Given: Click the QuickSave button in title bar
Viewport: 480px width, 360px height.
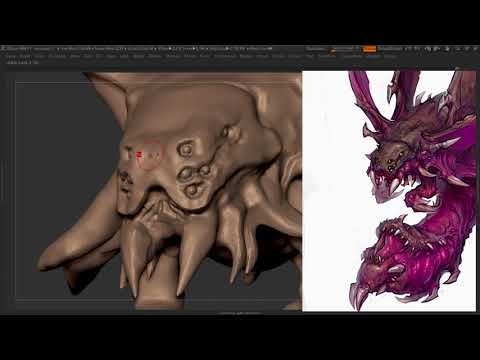Looking at the screenshot, I should (315, 49).
